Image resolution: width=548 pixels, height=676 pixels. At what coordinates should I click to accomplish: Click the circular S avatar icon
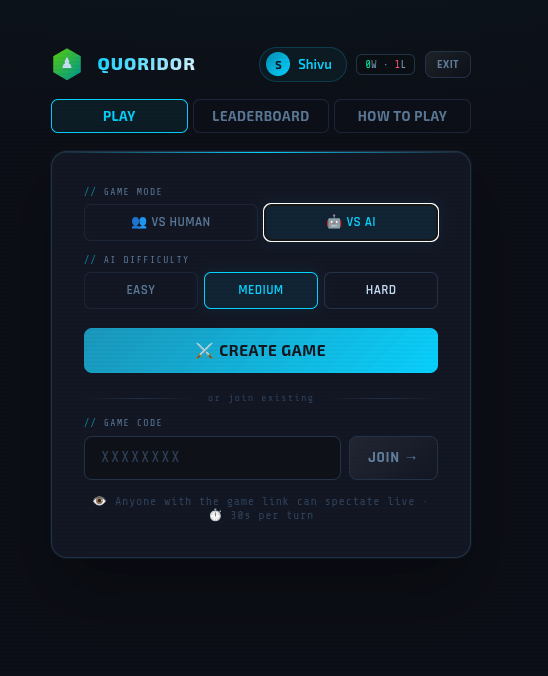278,64
